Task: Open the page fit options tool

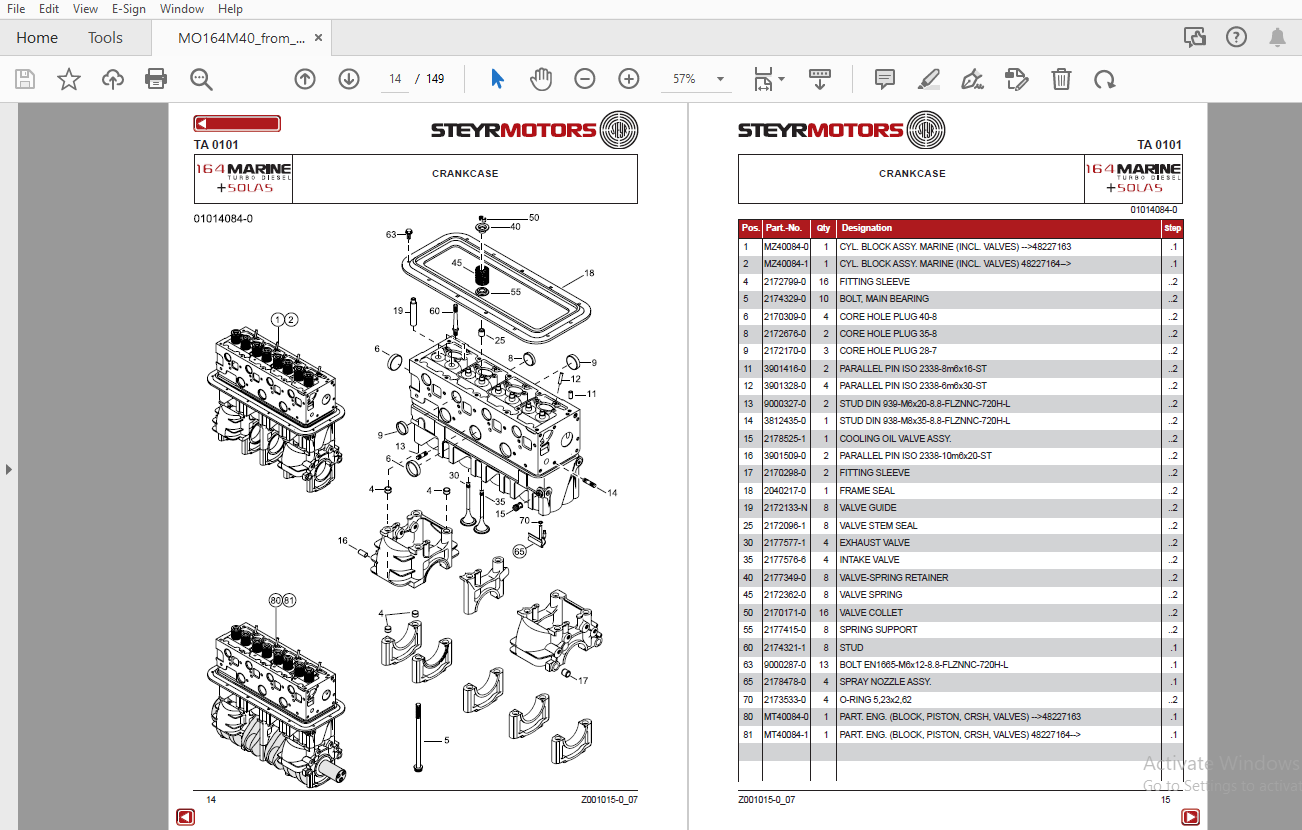Action: (x=764, y=79)
